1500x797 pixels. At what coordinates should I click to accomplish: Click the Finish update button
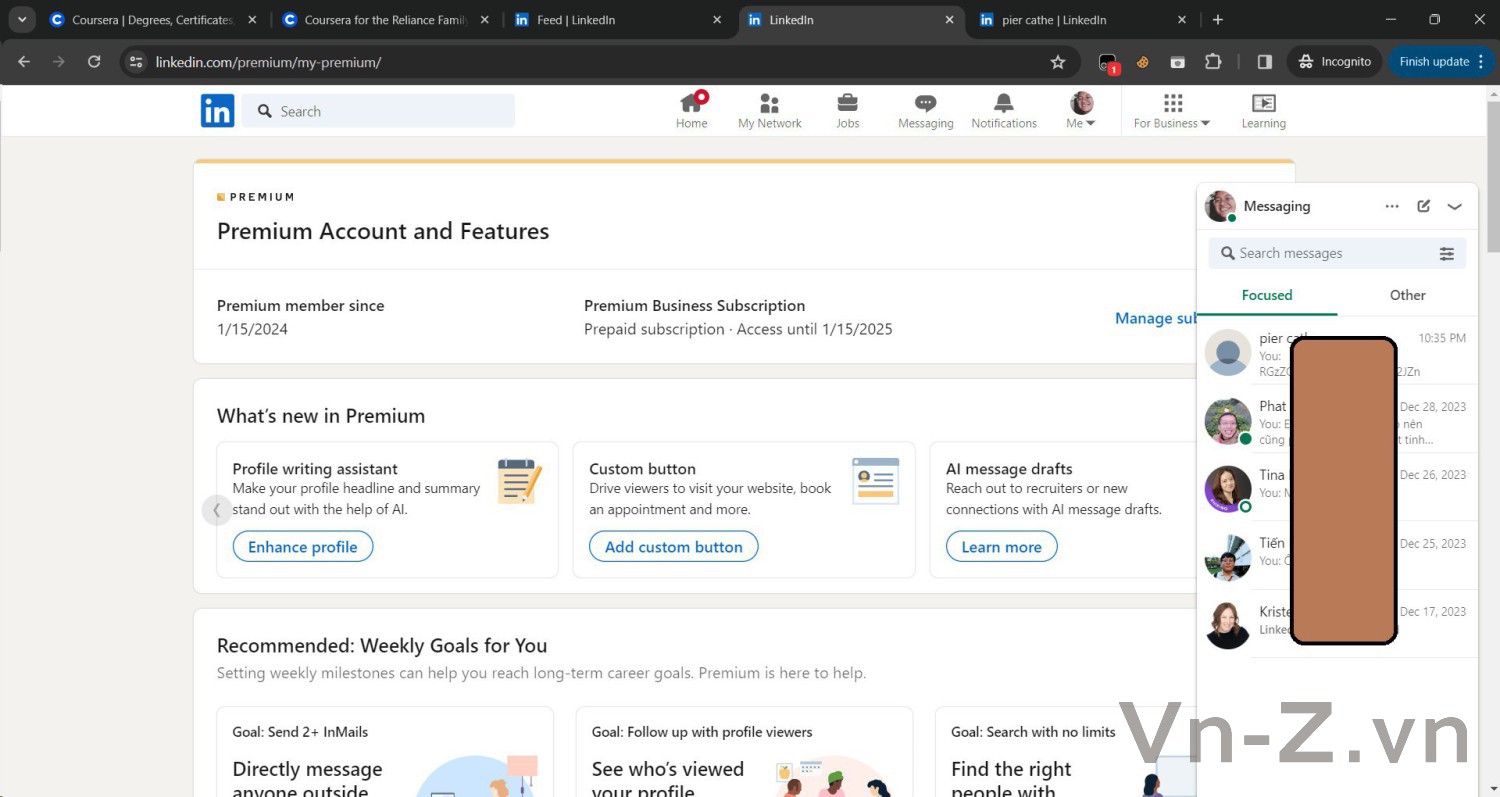1441,62
